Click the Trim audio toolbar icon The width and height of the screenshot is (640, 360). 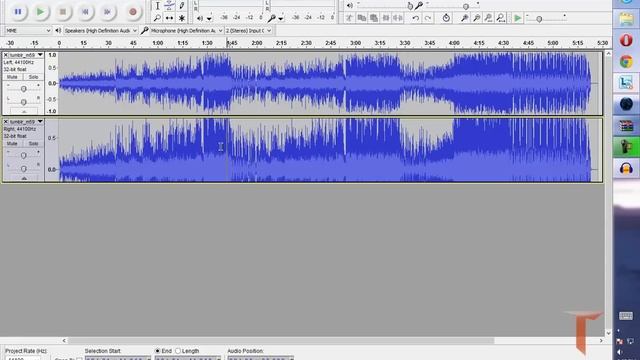(x=349, y=18)
